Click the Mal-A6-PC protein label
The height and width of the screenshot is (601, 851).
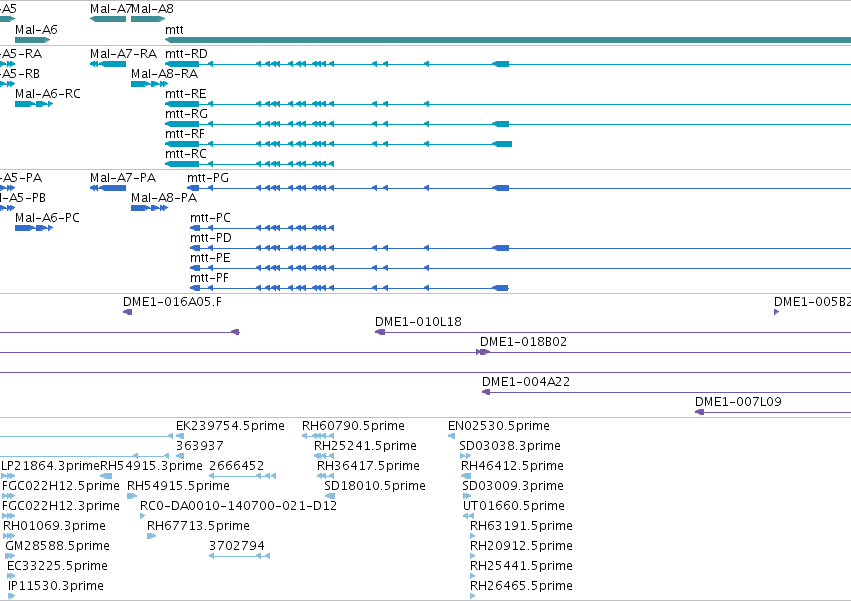(47, 218)
